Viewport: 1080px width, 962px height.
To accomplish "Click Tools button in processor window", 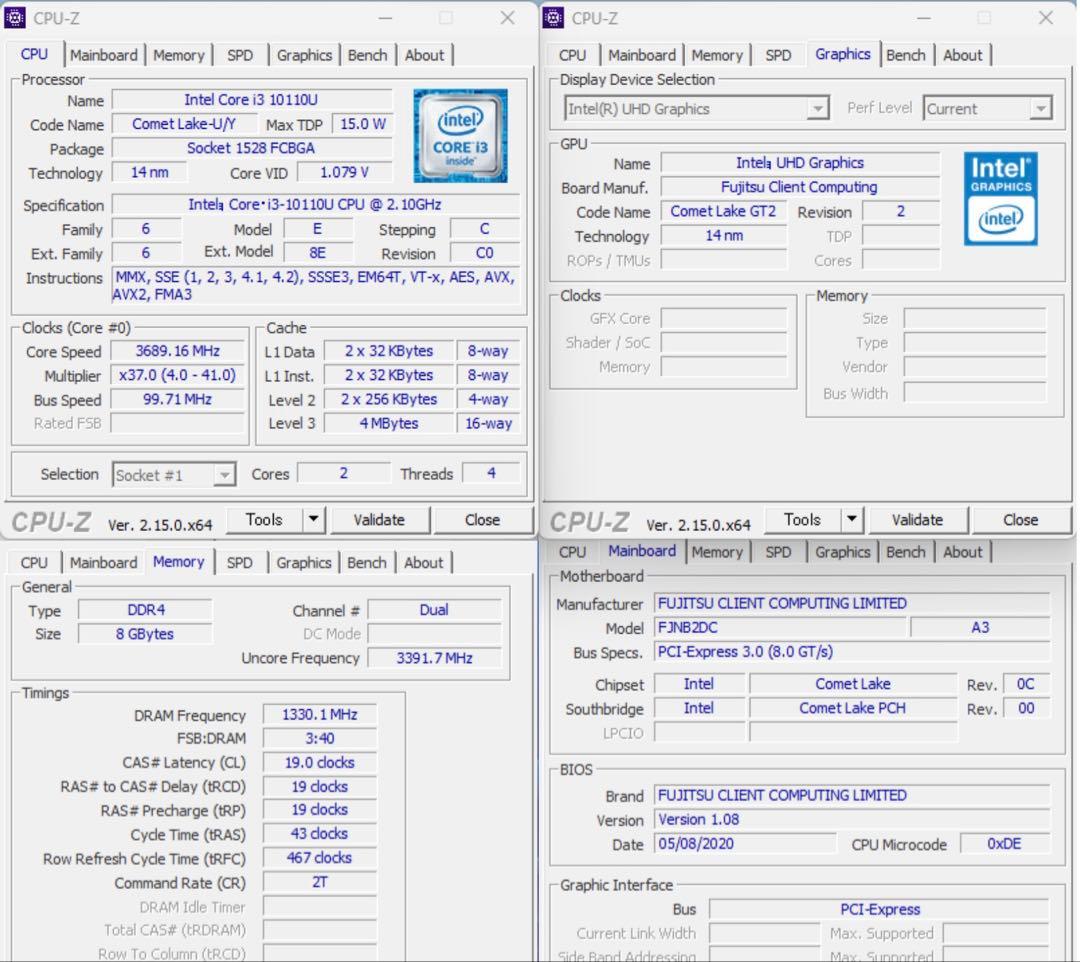I will (264, 519).
